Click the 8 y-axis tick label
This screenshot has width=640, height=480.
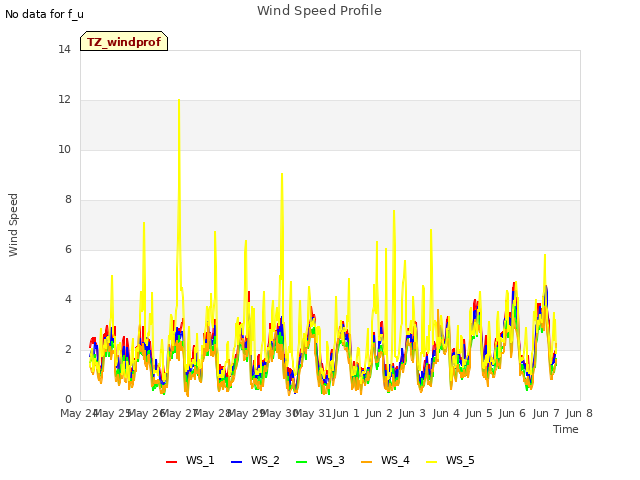click(68, 200)
